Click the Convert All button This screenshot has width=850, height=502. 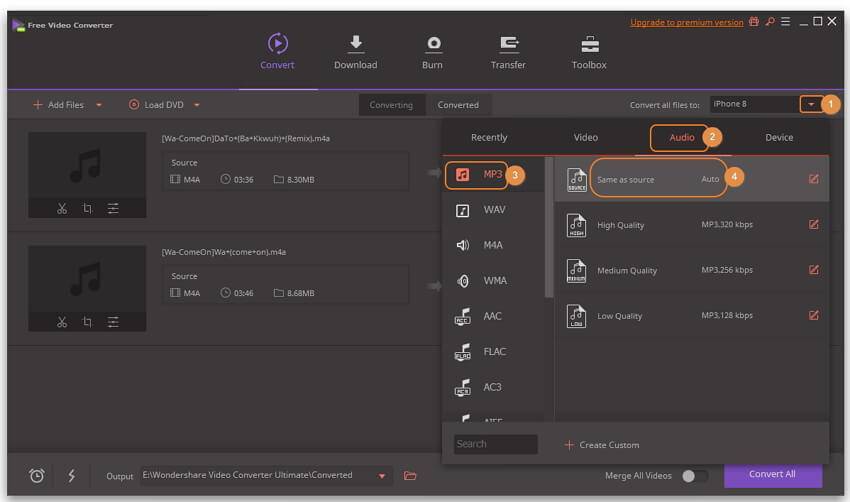point(772,475)
